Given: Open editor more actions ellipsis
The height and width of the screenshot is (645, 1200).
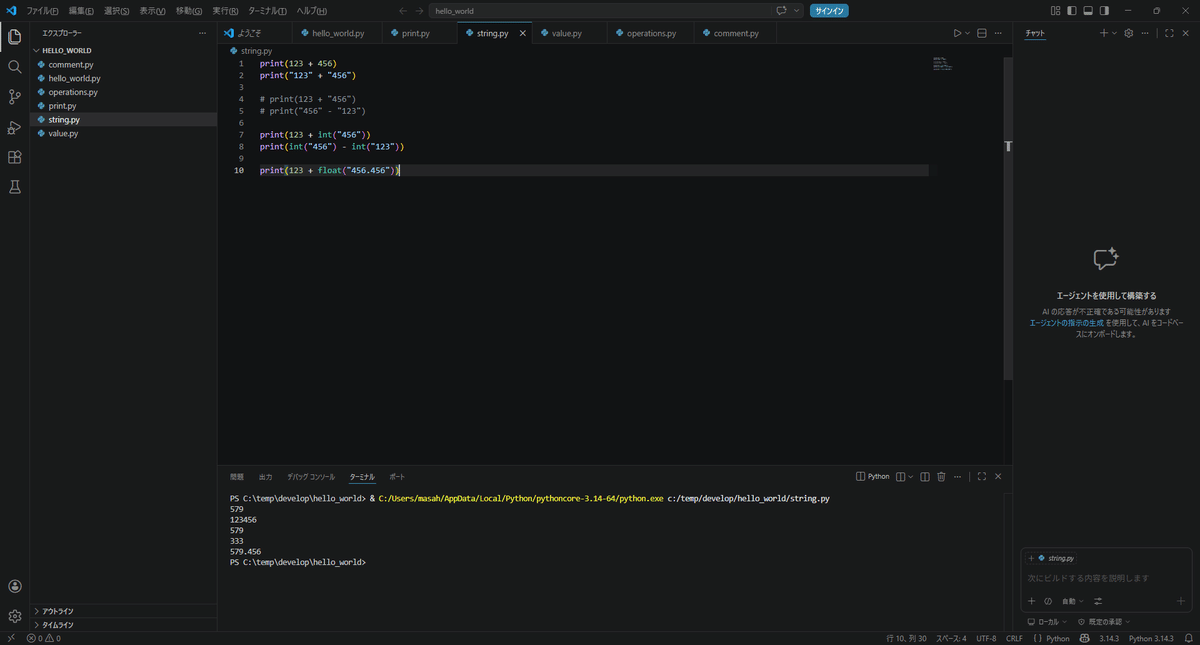Looking at the screenshot, I should coord(998,33).
